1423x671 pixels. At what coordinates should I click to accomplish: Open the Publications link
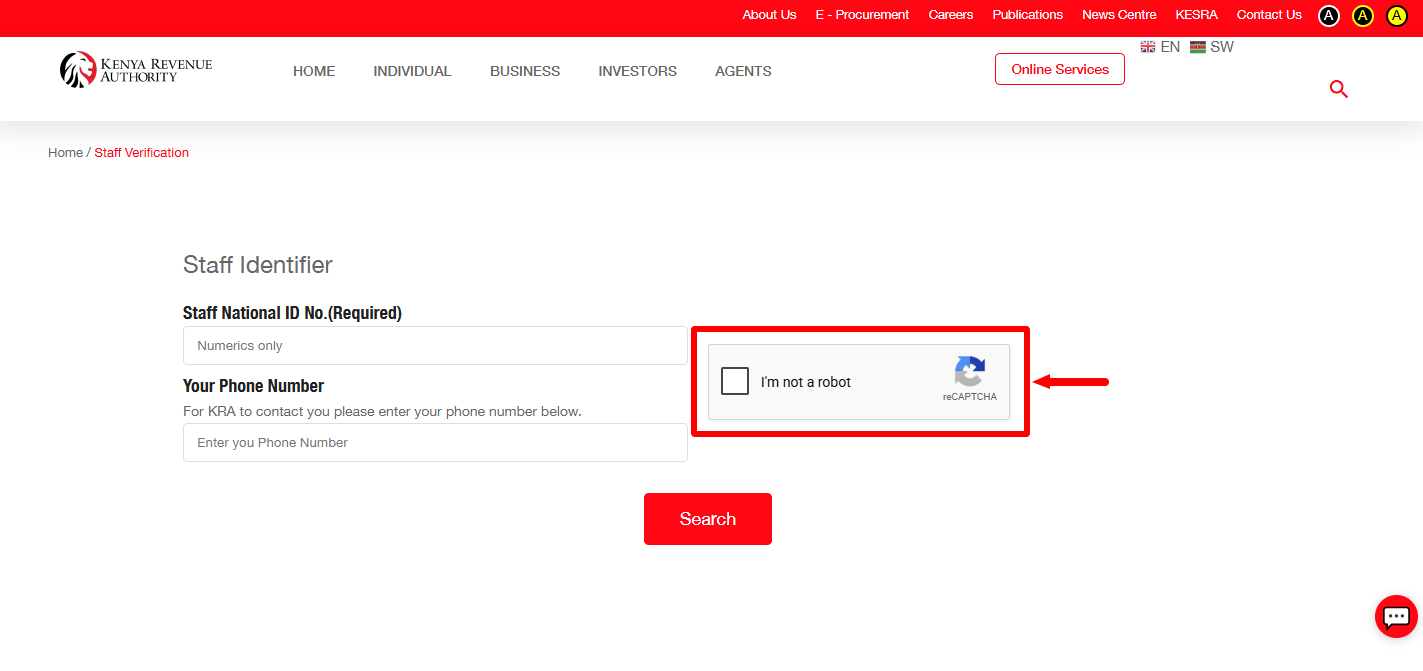(1028, 15)
